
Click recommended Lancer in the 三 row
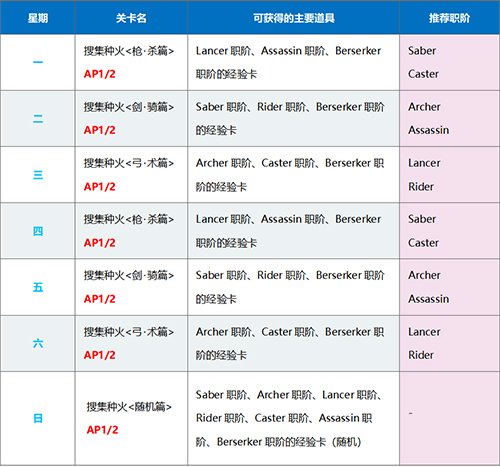coord(424,163)
